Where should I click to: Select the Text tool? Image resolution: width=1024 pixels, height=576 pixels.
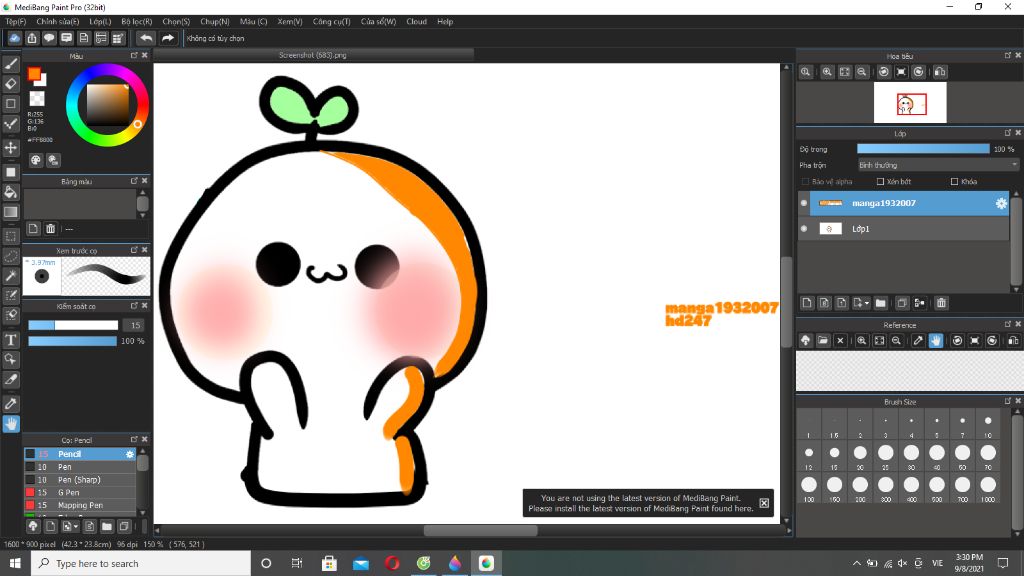pyautogui.click(x=11, y=340)
